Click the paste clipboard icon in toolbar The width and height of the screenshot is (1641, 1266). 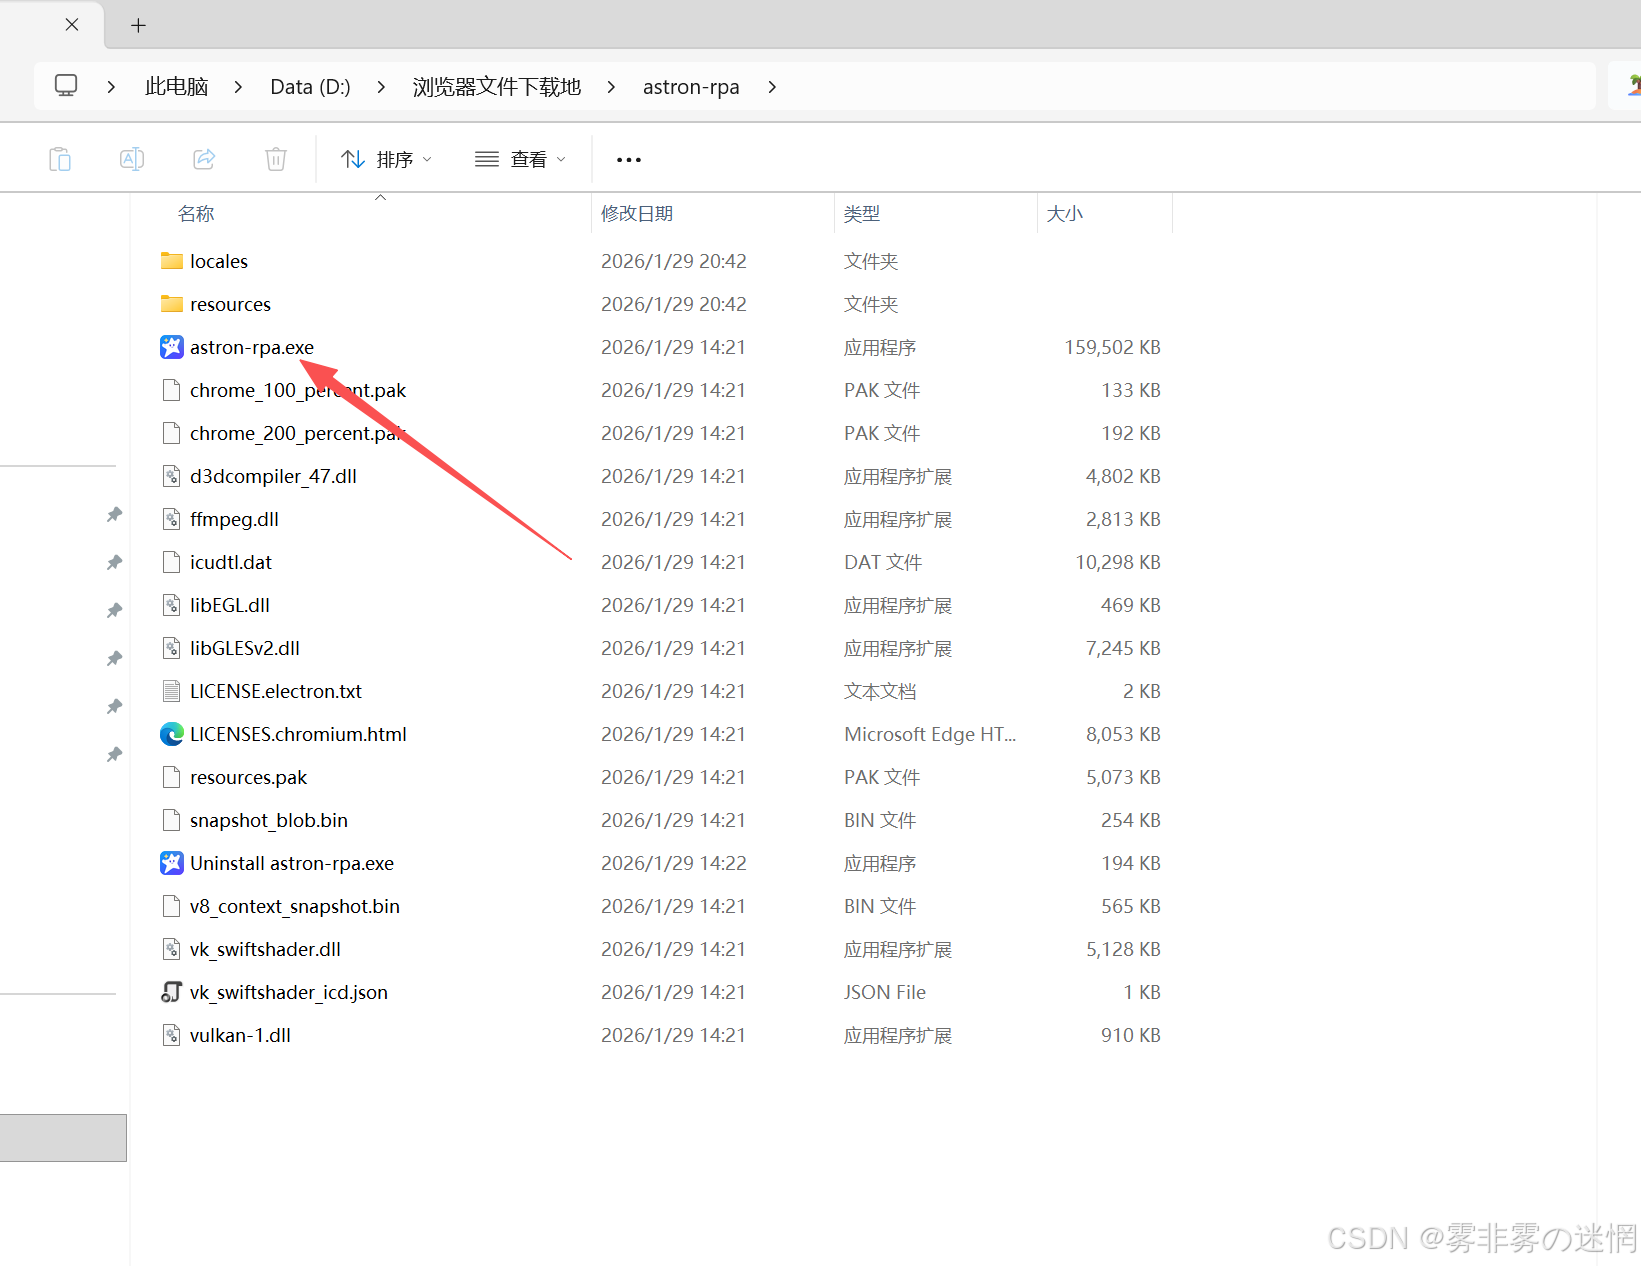click(x=60, y=159)
